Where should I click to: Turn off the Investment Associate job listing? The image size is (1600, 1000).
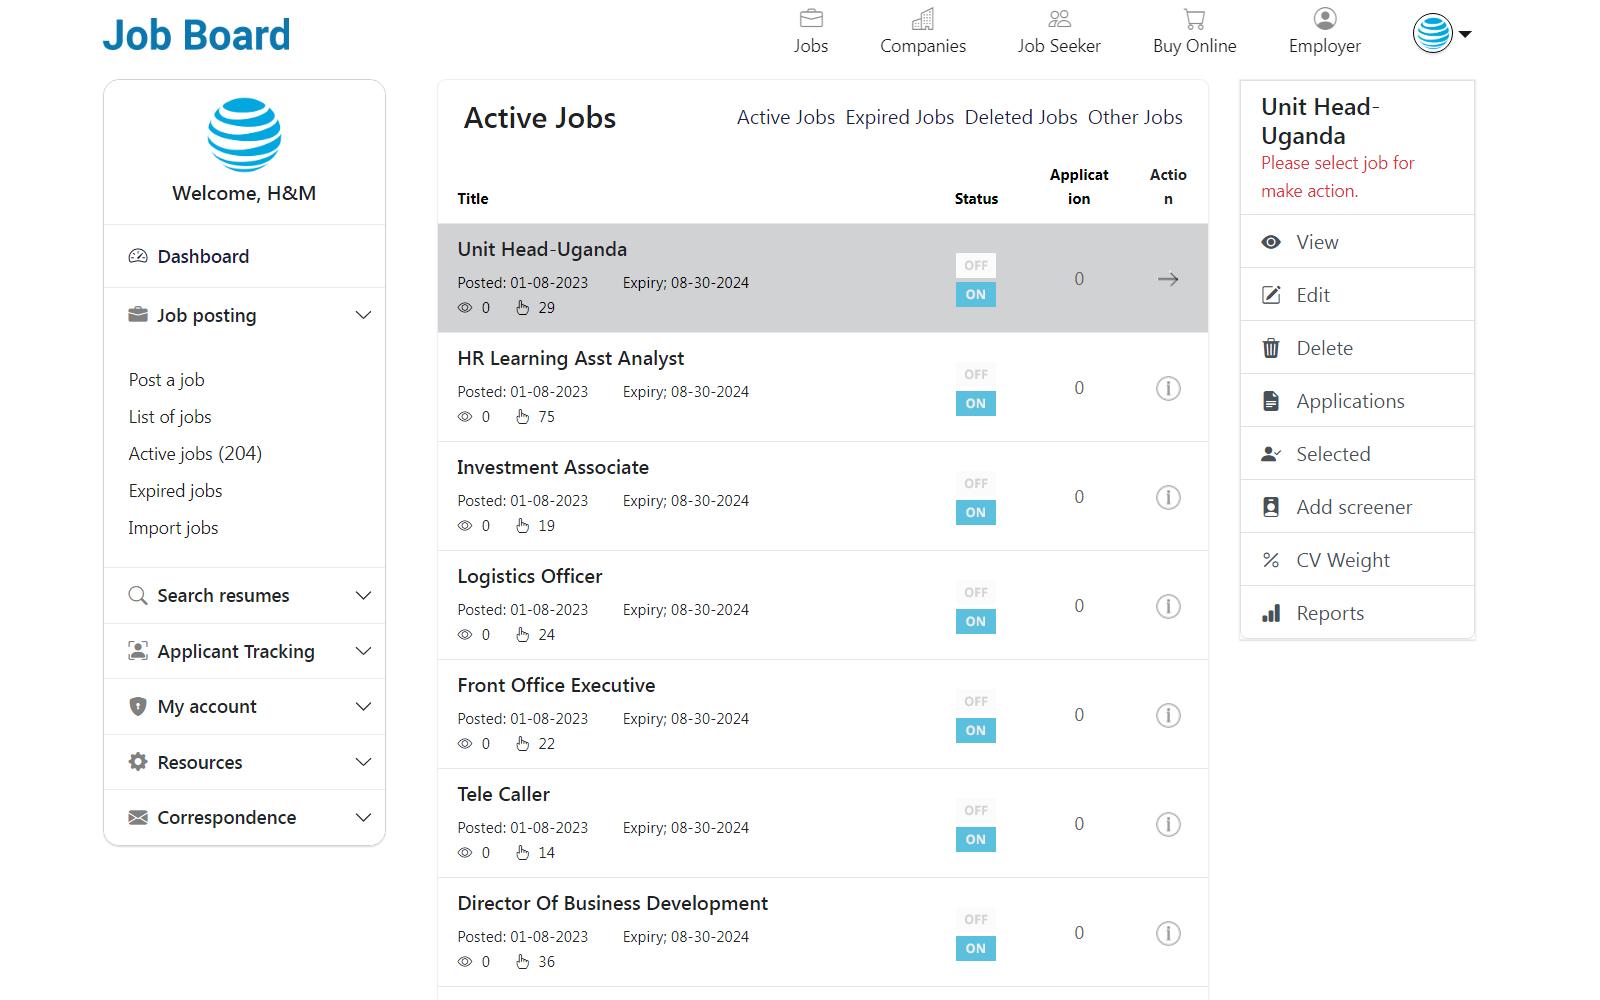tap(975, 483)
